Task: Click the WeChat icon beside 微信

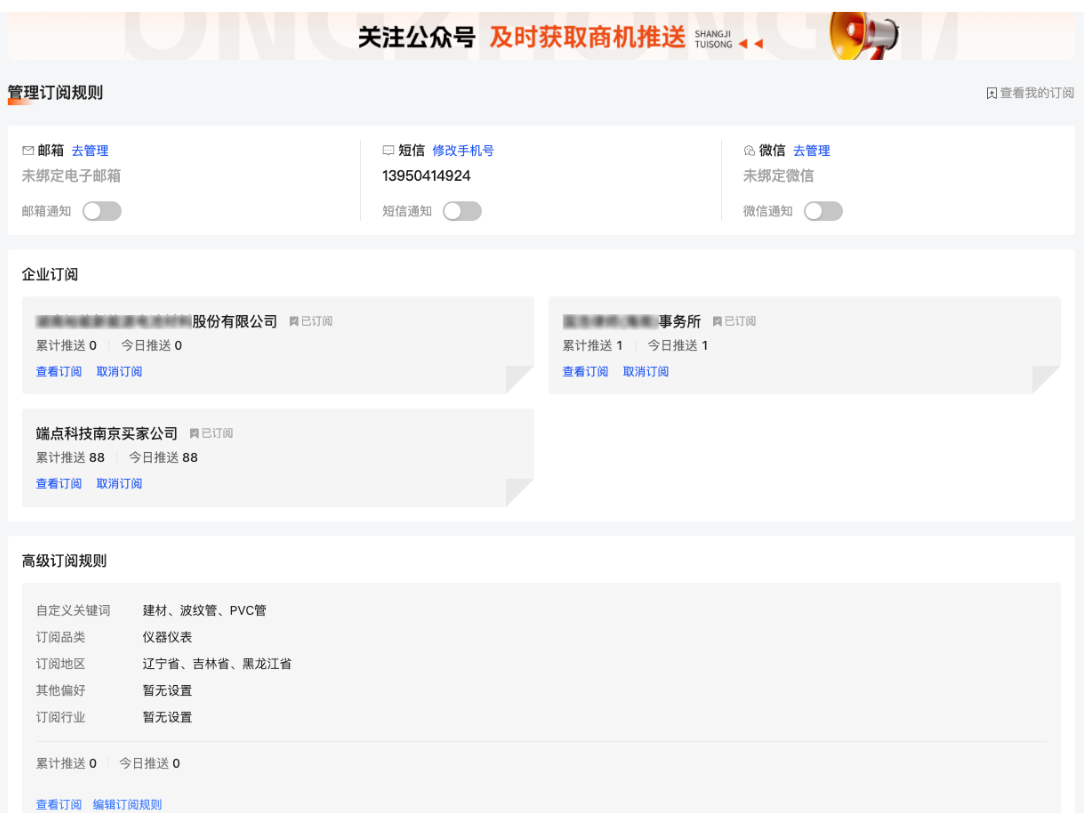Action: tap(749, 150)
